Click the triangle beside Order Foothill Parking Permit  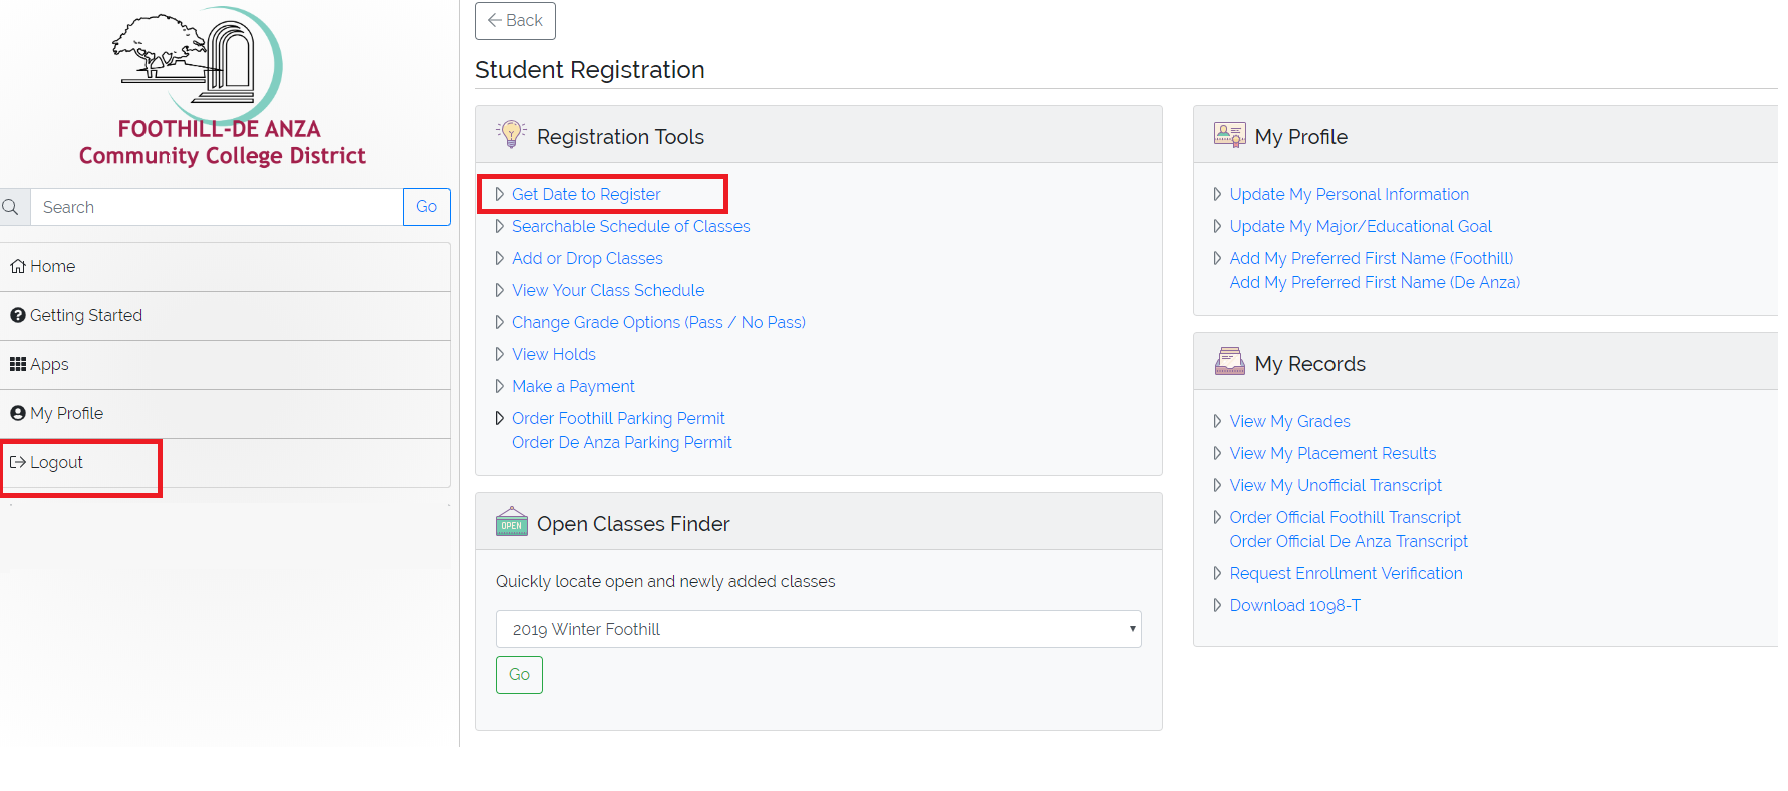(499, 418)
